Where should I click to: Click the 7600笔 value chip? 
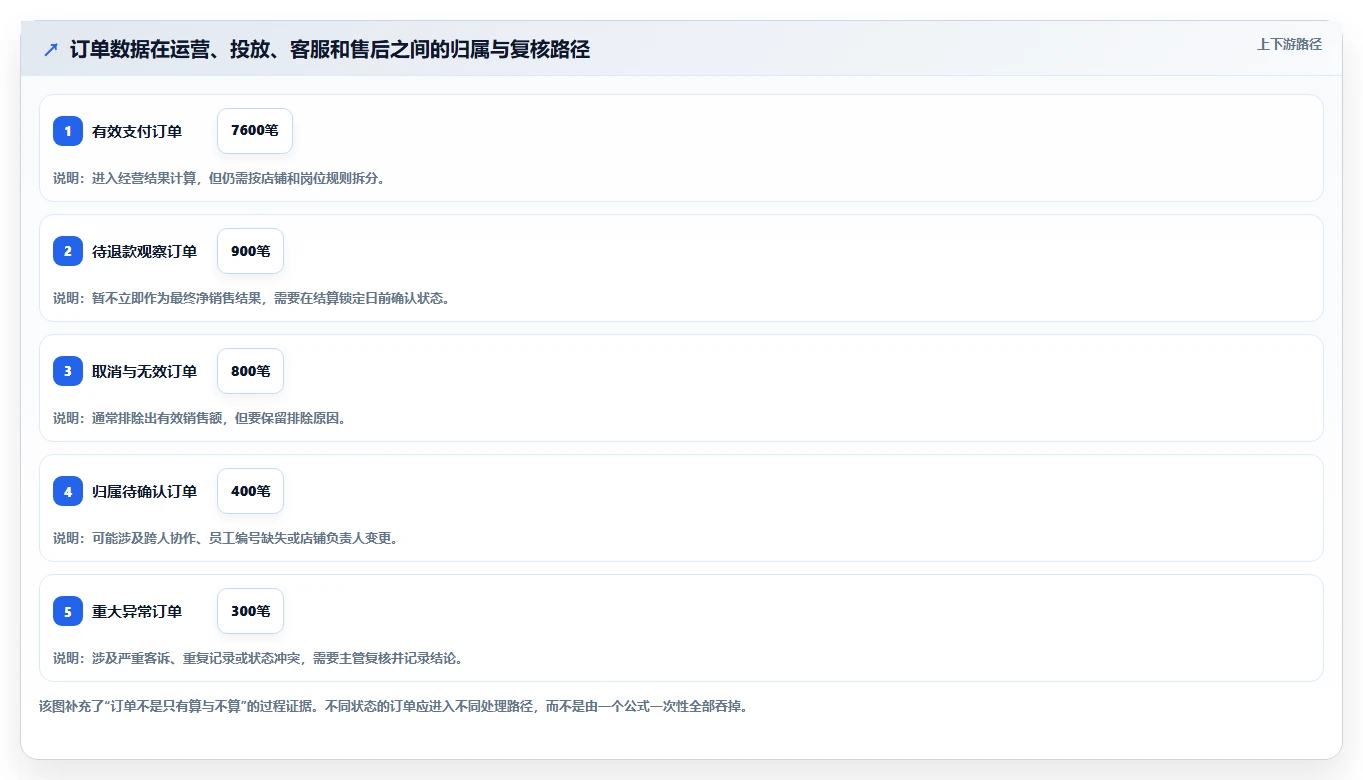point(255,131)
